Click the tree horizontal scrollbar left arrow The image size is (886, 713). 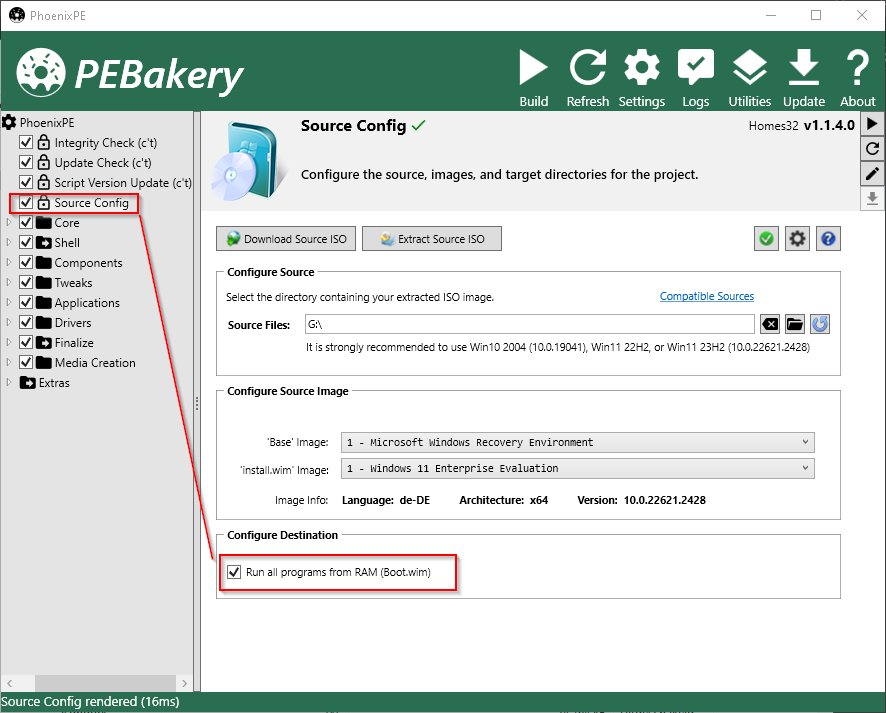point(10,683)
